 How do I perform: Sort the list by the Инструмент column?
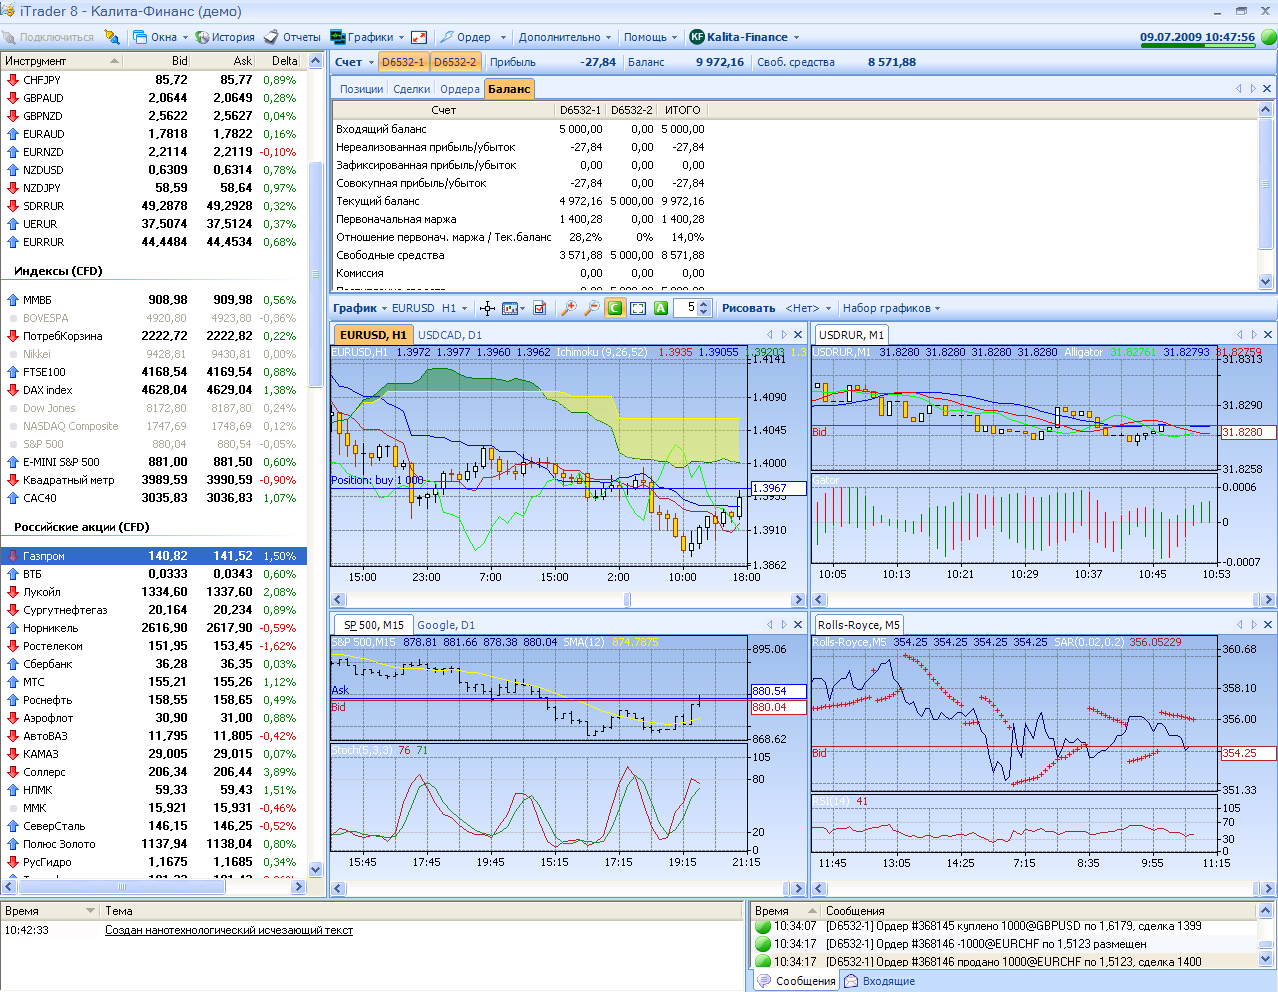62,61
